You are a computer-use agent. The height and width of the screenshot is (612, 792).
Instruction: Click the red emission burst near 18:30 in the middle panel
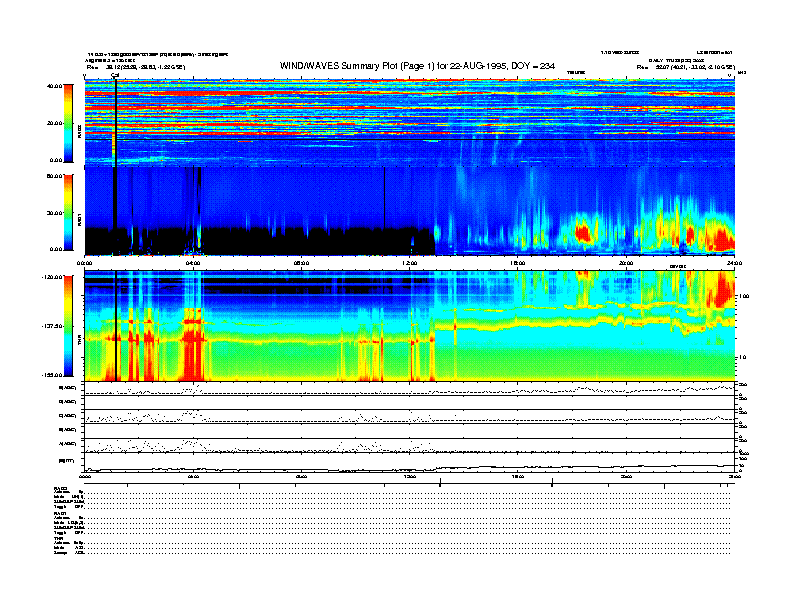coord(583,234)
